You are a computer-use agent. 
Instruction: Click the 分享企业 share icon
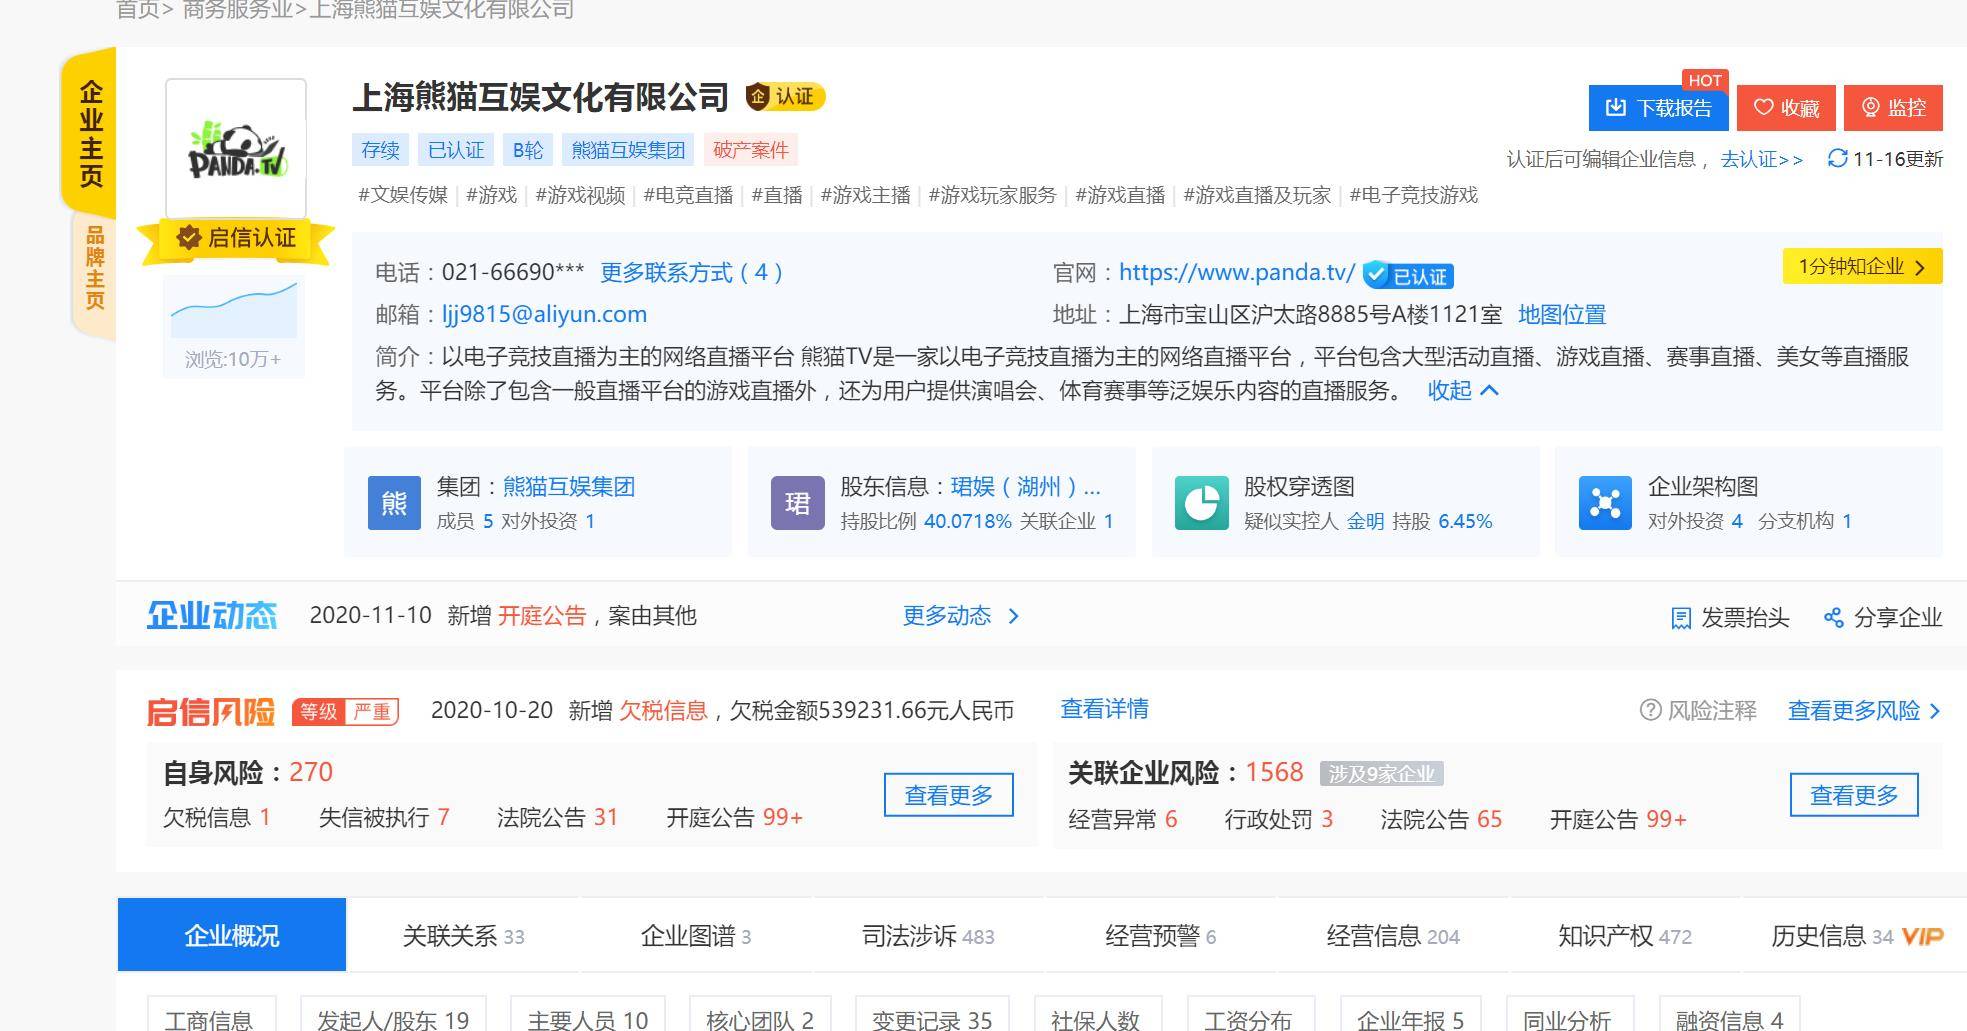point(1834,618)
